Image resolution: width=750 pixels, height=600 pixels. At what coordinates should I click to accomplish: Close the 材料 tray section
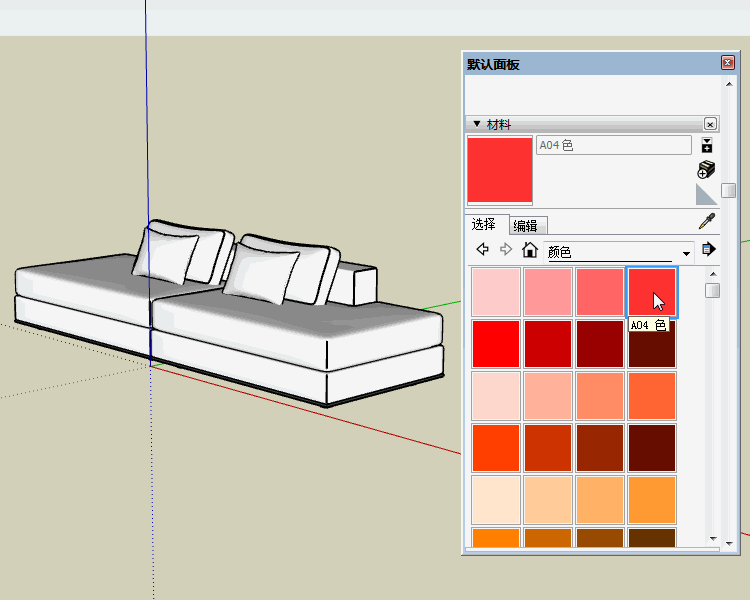710,124
